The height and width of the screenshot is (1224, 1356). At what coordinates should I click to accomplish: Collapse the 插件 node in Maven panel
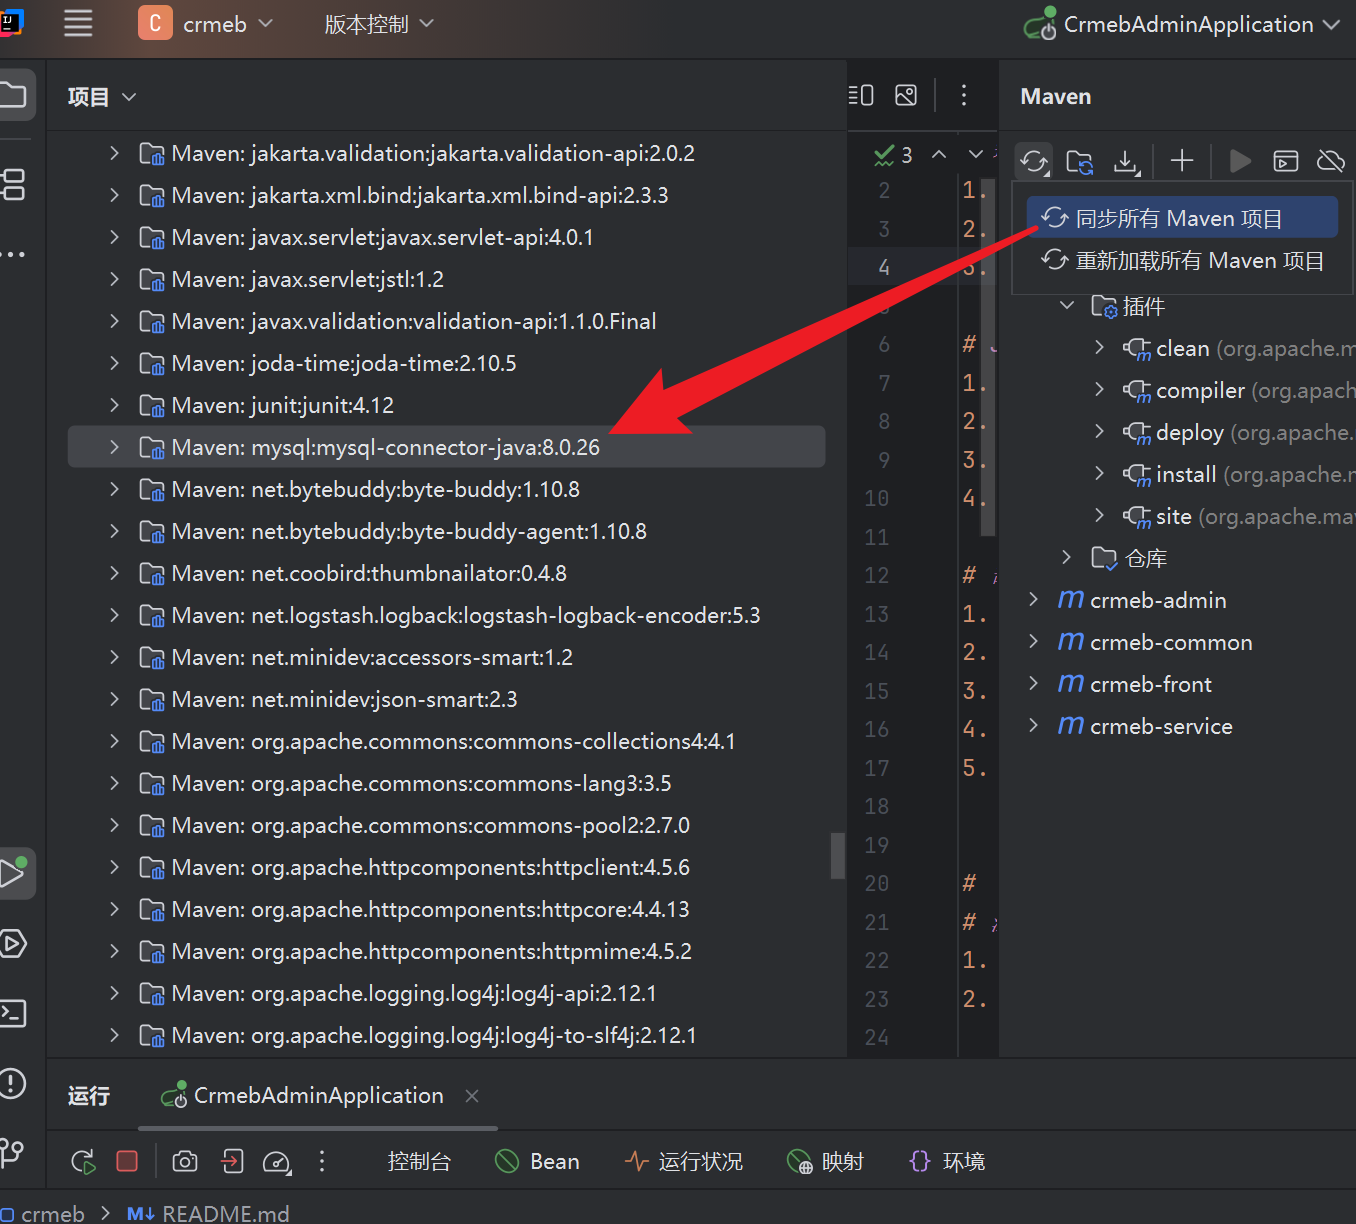coord(1067,305)
